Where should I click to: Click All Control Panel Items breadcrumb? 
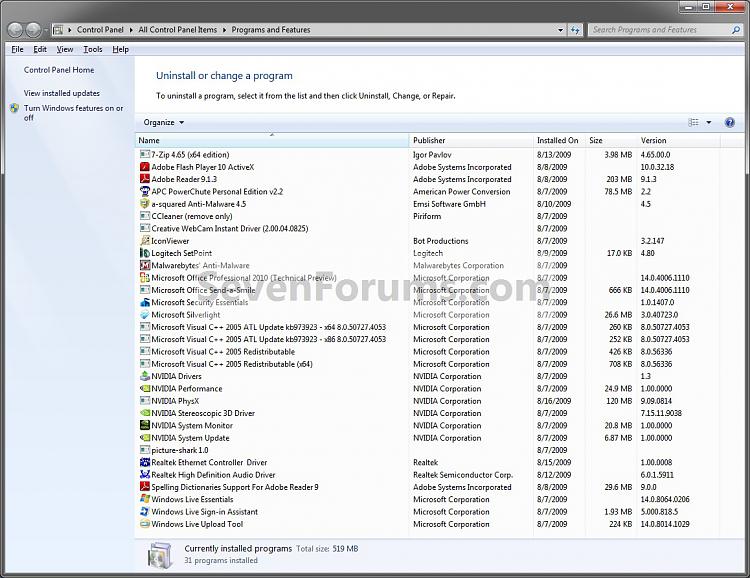pyautogui.click(x=177, y=30)
